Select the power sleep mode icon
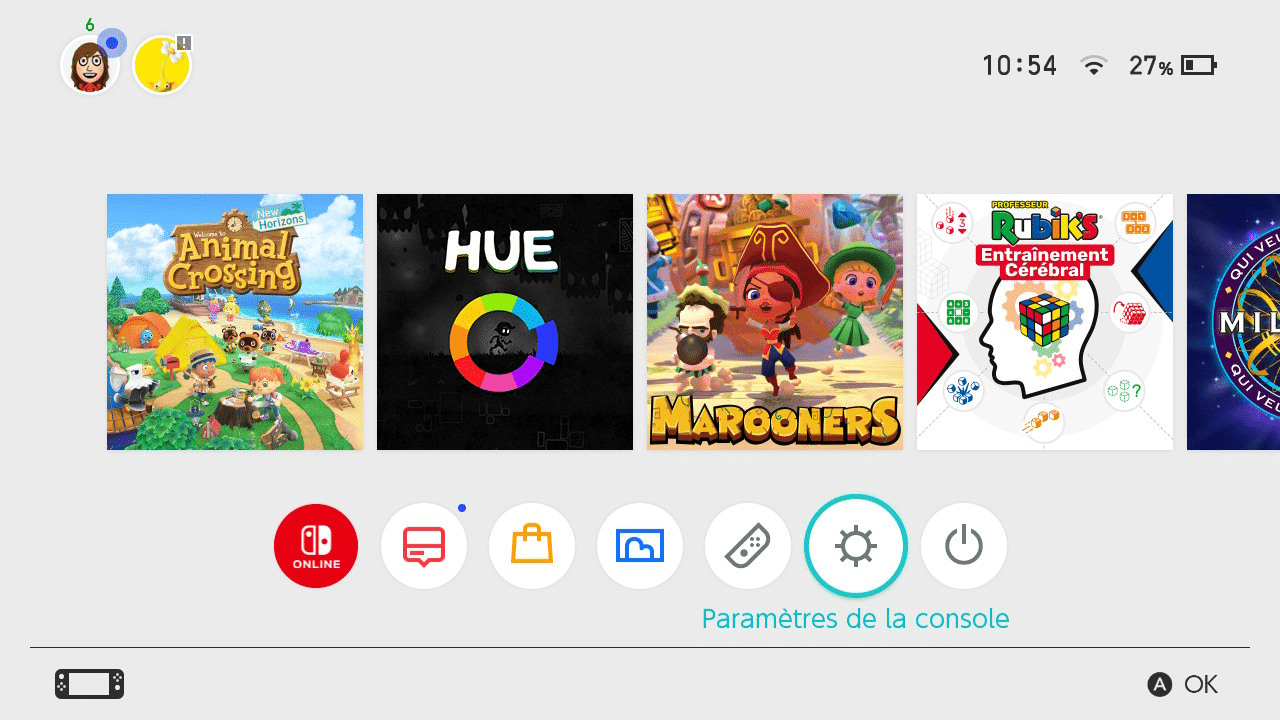Screen dimensions: 1280x720 pyautogui.click(x=964, y=546)
